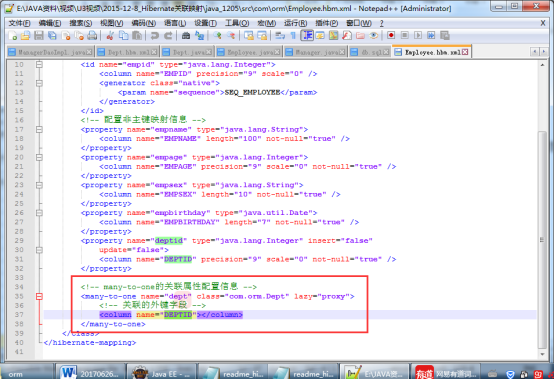Play back the recorded macro
Screen dimensions: 554x380
click(x=418, y=36)
